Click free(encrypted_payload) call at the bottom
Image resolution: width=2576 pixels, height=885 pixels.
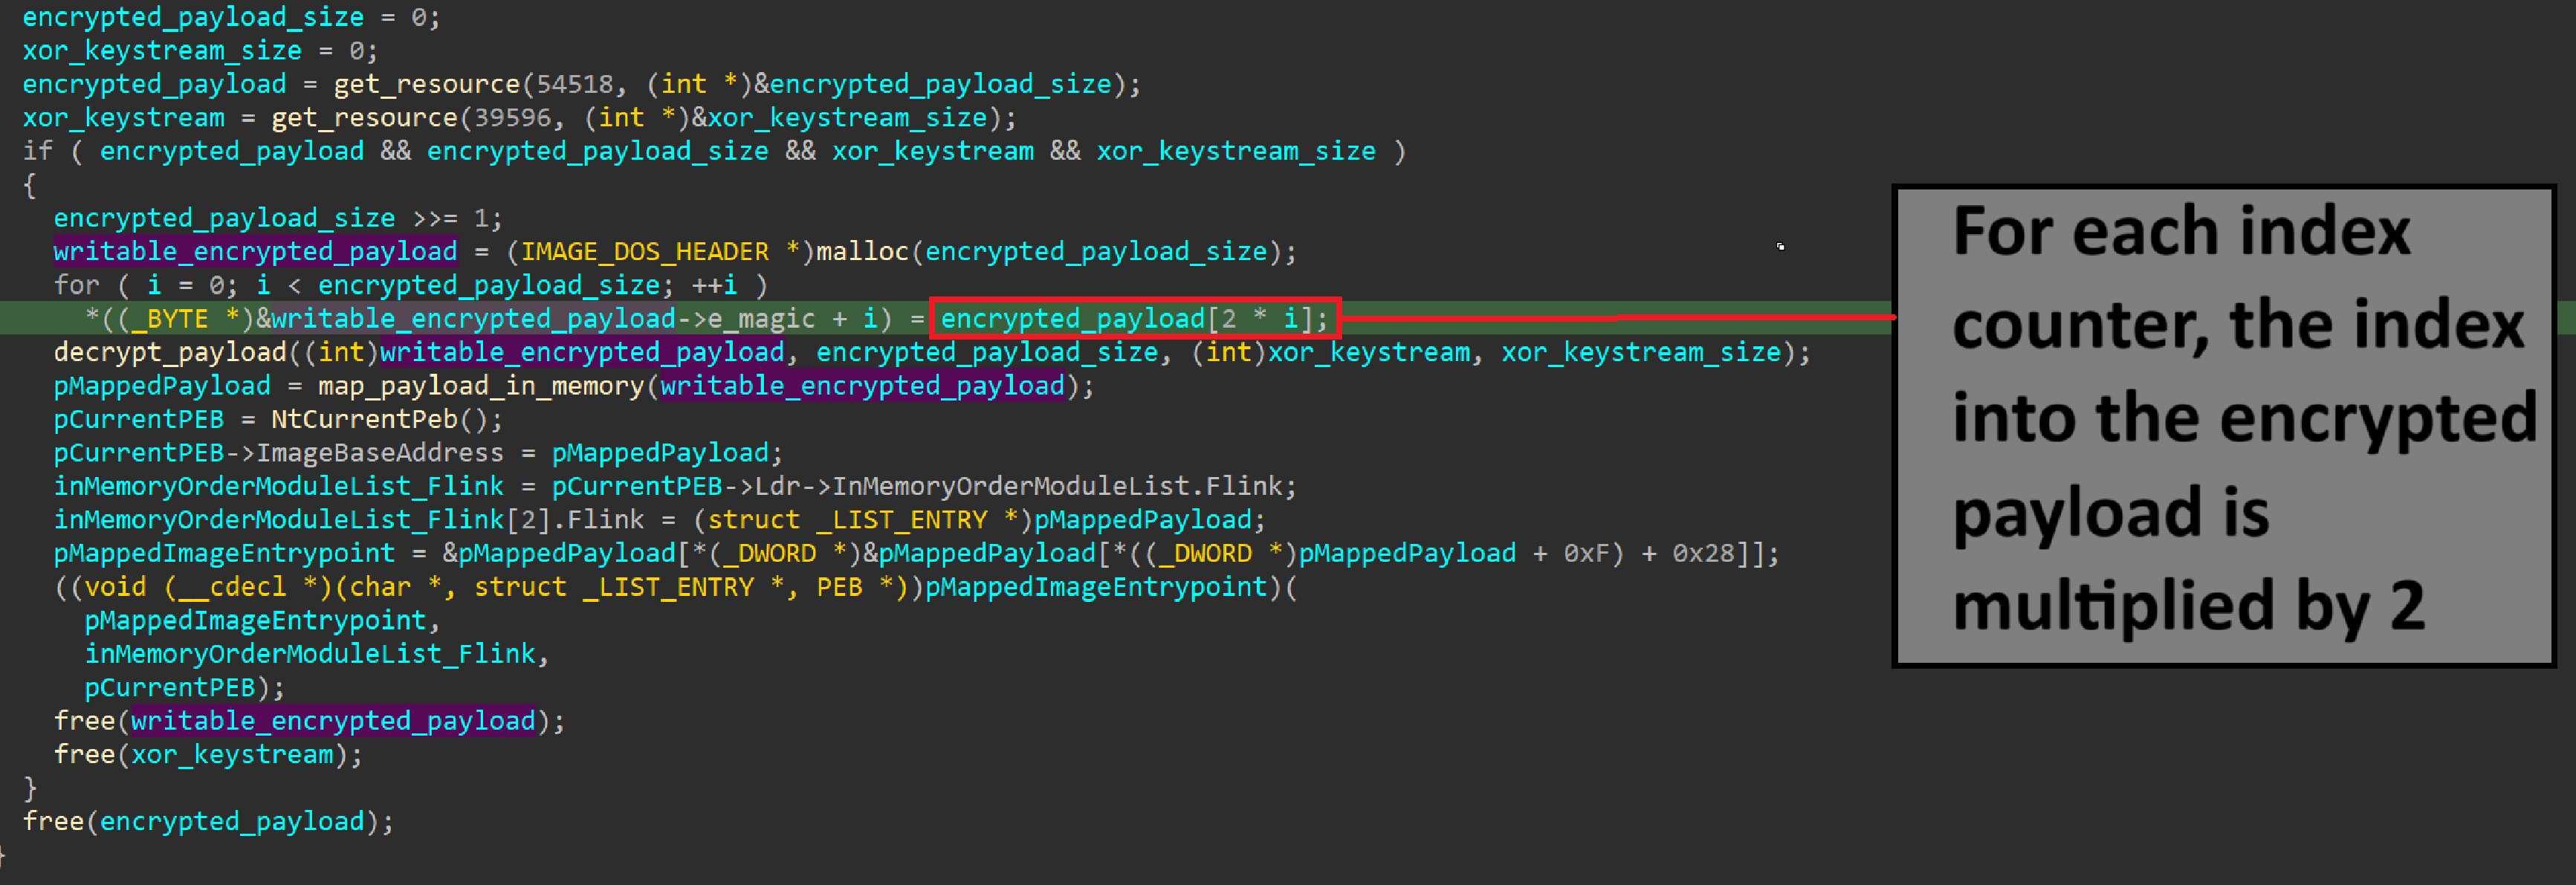pos(208,822)
